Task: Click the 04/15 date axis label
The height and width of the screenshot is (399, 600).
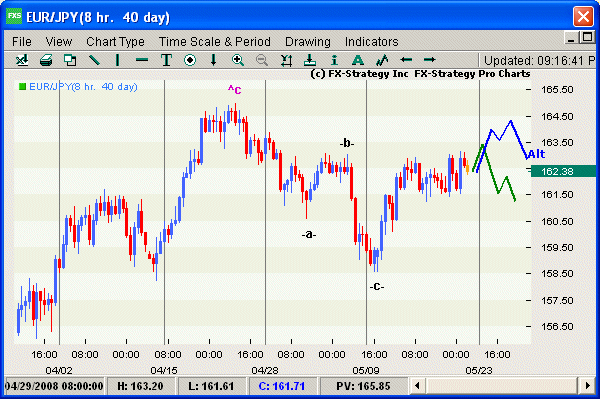Action: (164, 370)
